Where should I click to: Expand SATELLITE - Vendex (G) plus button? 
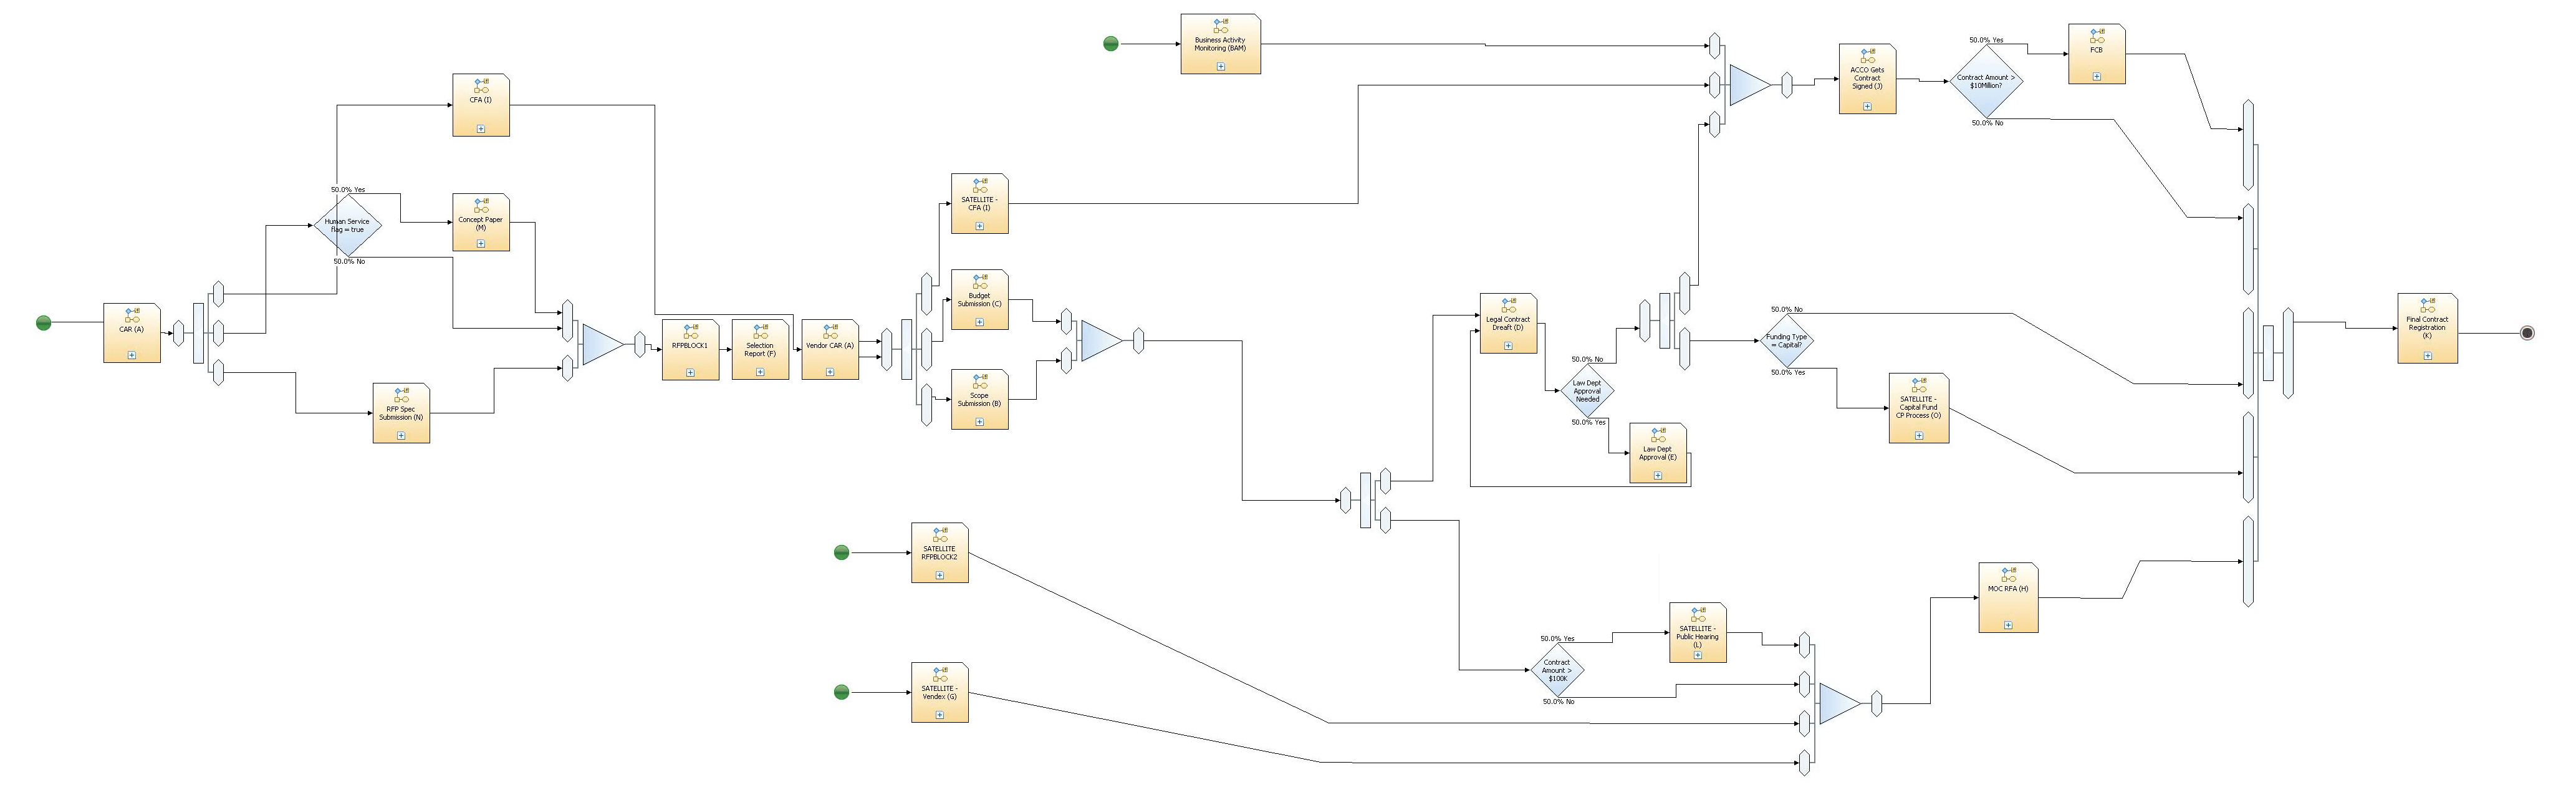point(939,715)
